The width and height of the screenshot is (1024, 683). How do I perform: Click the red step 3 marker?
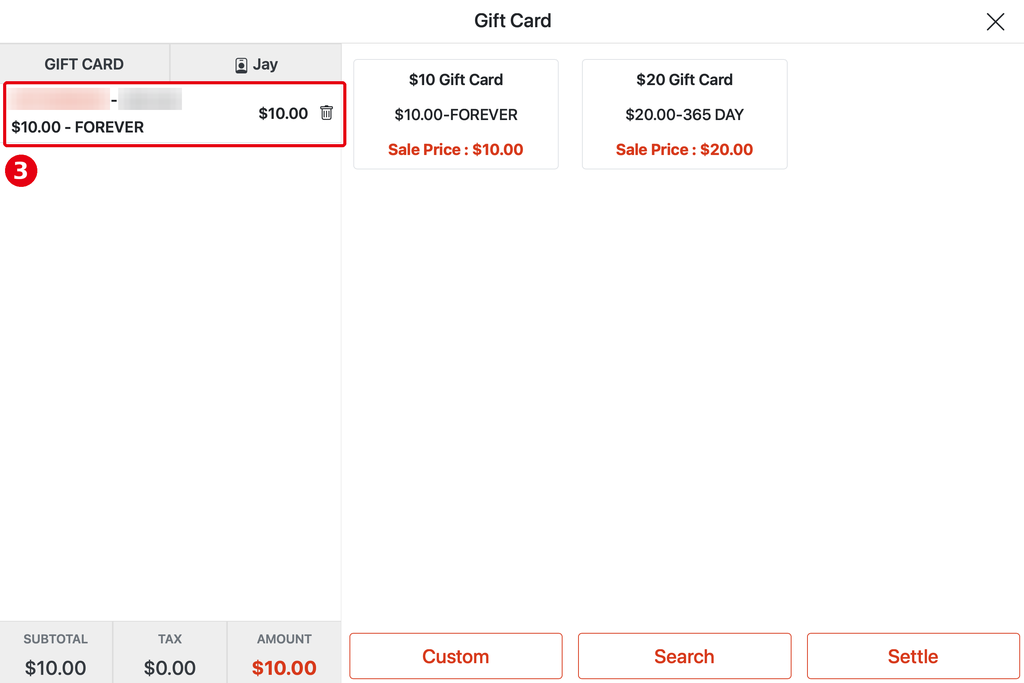(21, 171)
